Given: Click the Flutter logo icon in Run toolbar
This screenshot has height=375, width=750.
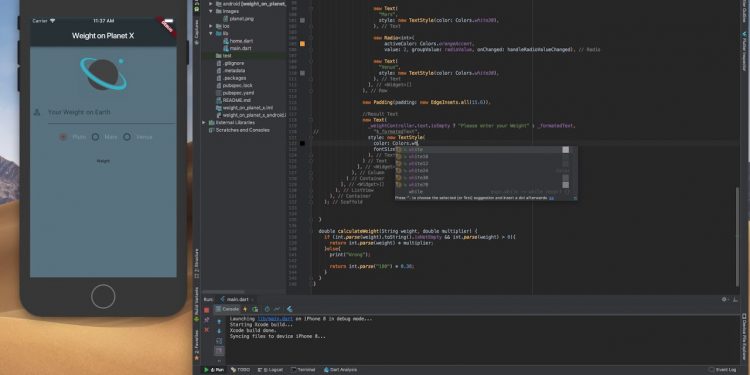Looking at the screenshot, I should [289, 309].
